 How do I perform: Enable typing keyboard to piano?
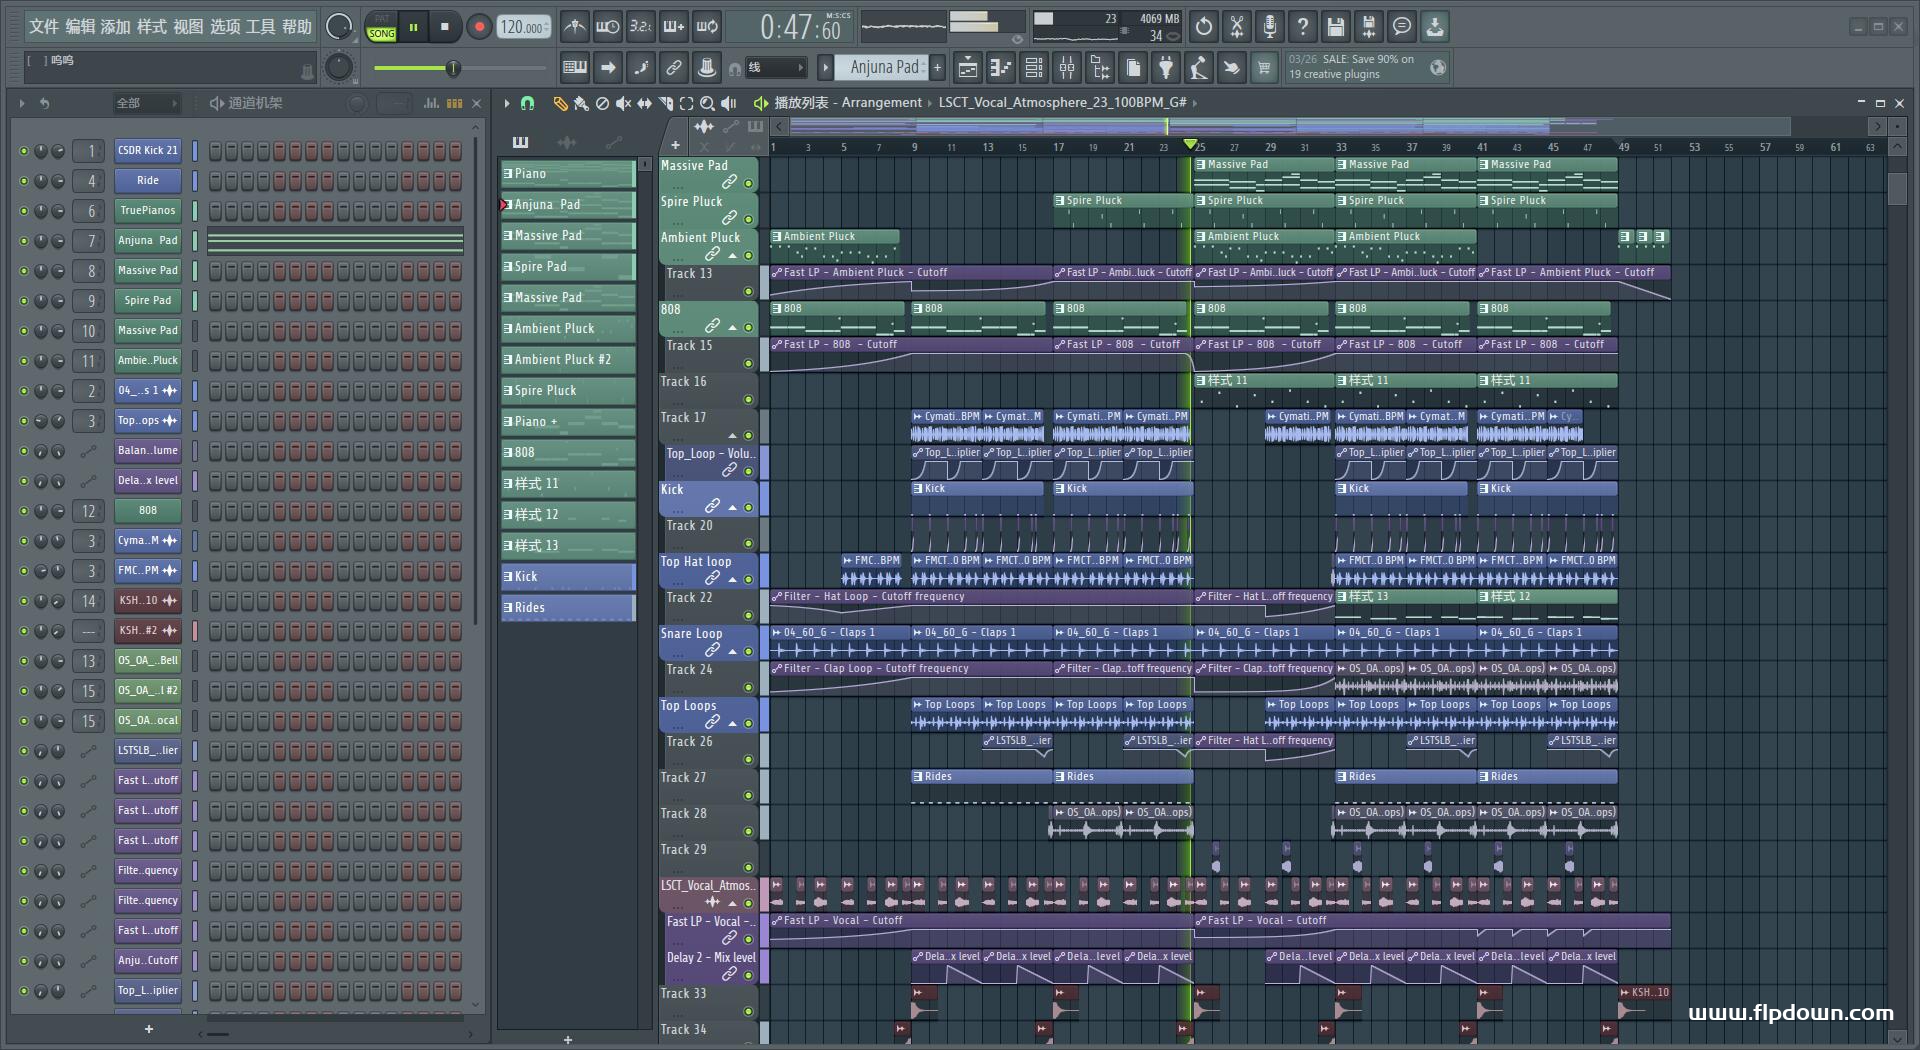tap(575, 68)
